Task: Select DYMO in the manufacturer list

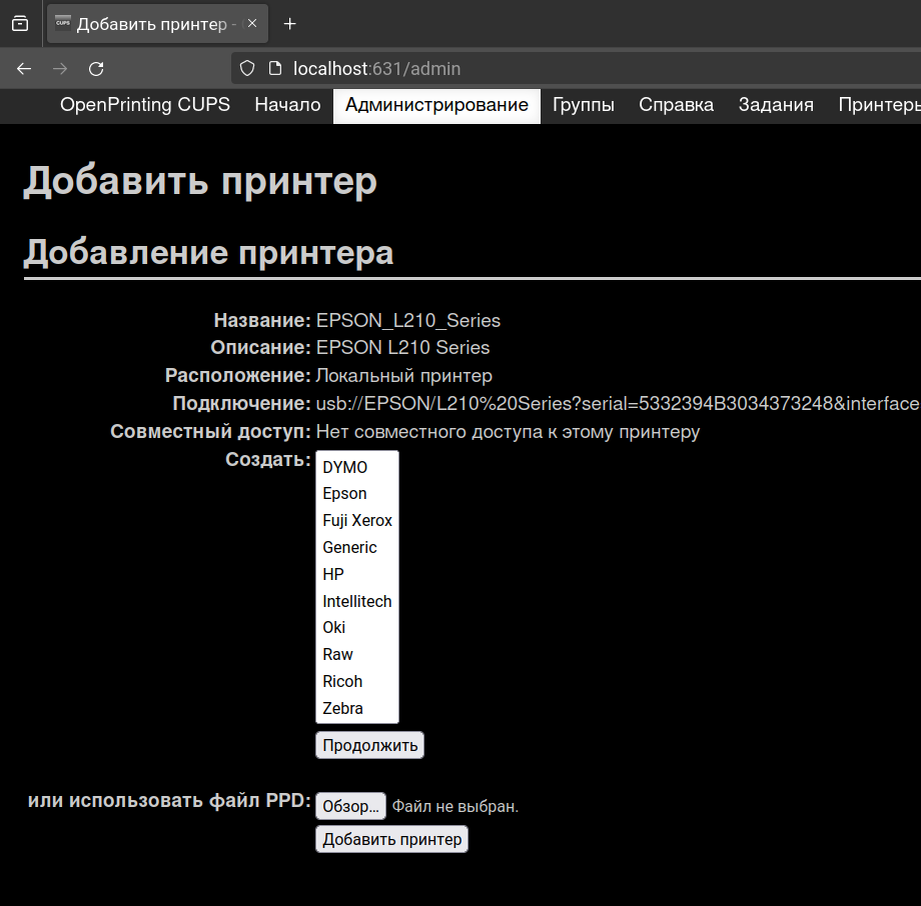Action: point(357,467)
